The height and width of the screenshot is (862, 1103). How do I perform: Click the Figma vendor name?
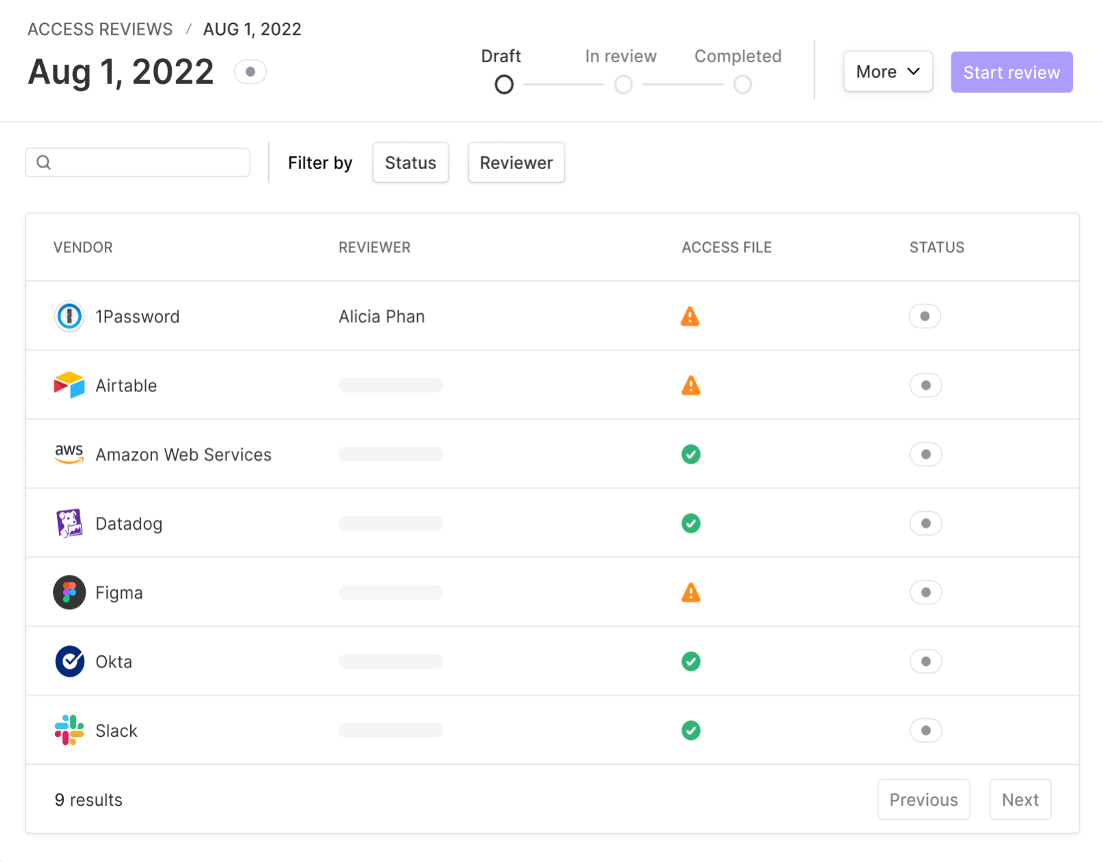(x=119, y=592)
